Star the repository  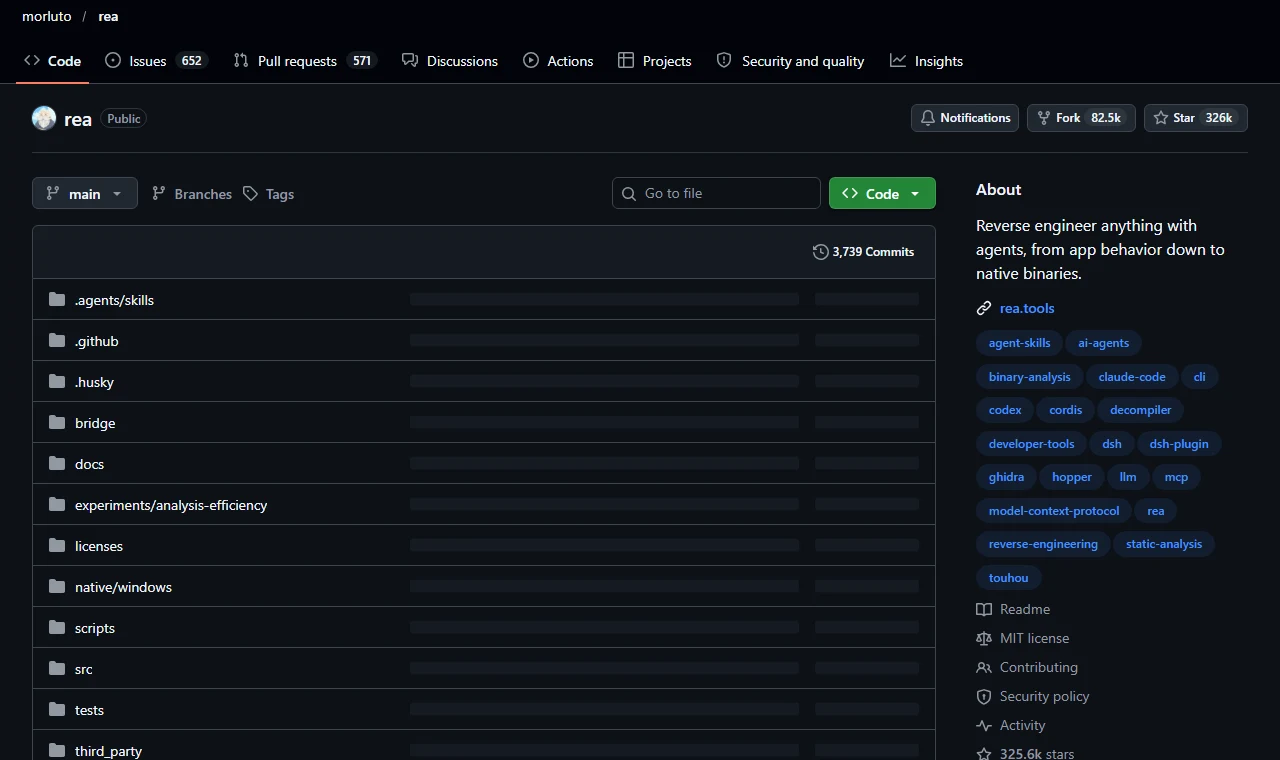click(x=1196, y=118)
